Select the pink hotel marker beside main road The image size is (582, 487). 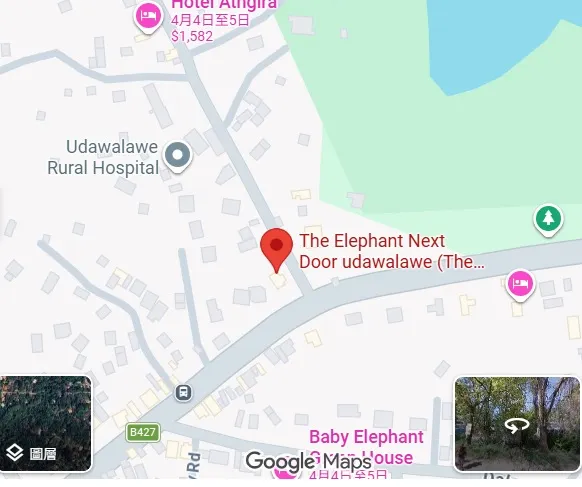[520, 285]
